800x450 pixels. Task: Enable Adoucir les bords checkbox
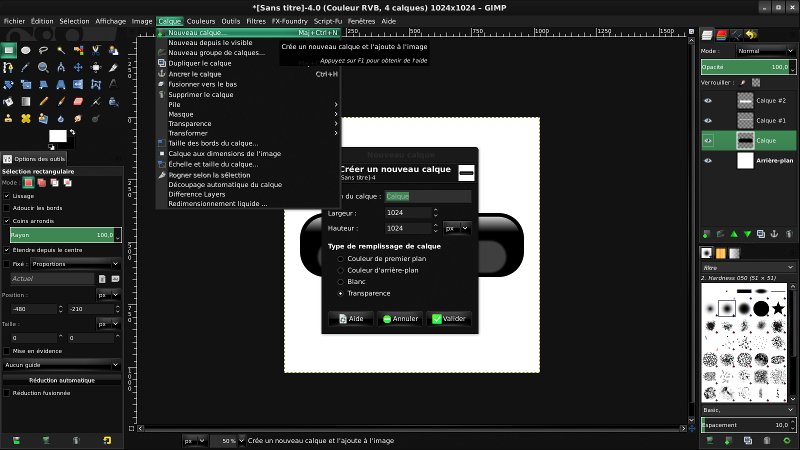click(7, 208)
